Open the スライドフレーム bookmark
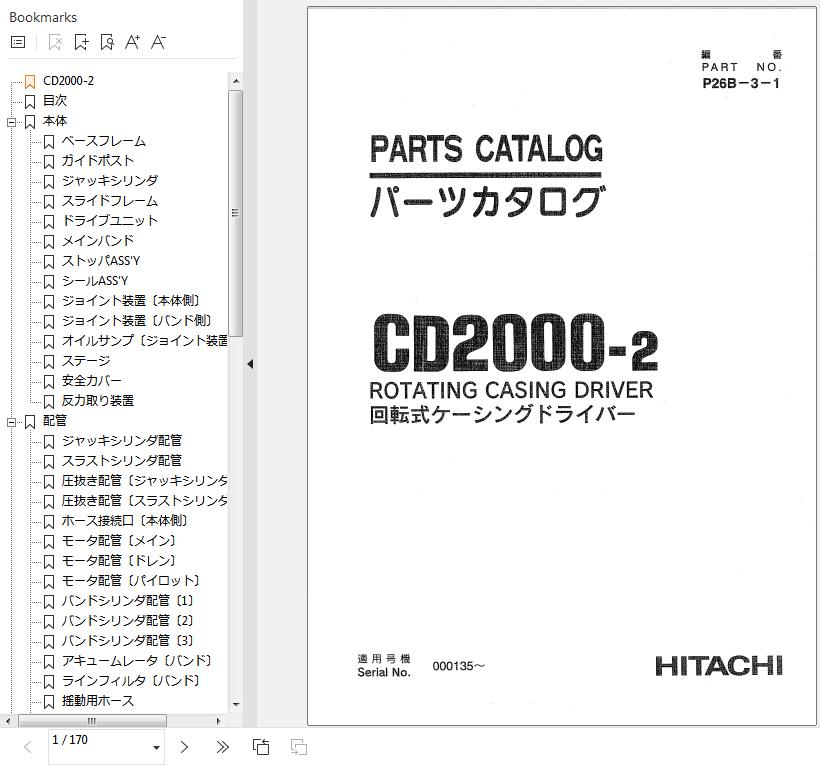The width and height of the screenshot is (820, 766). [110, 201]
